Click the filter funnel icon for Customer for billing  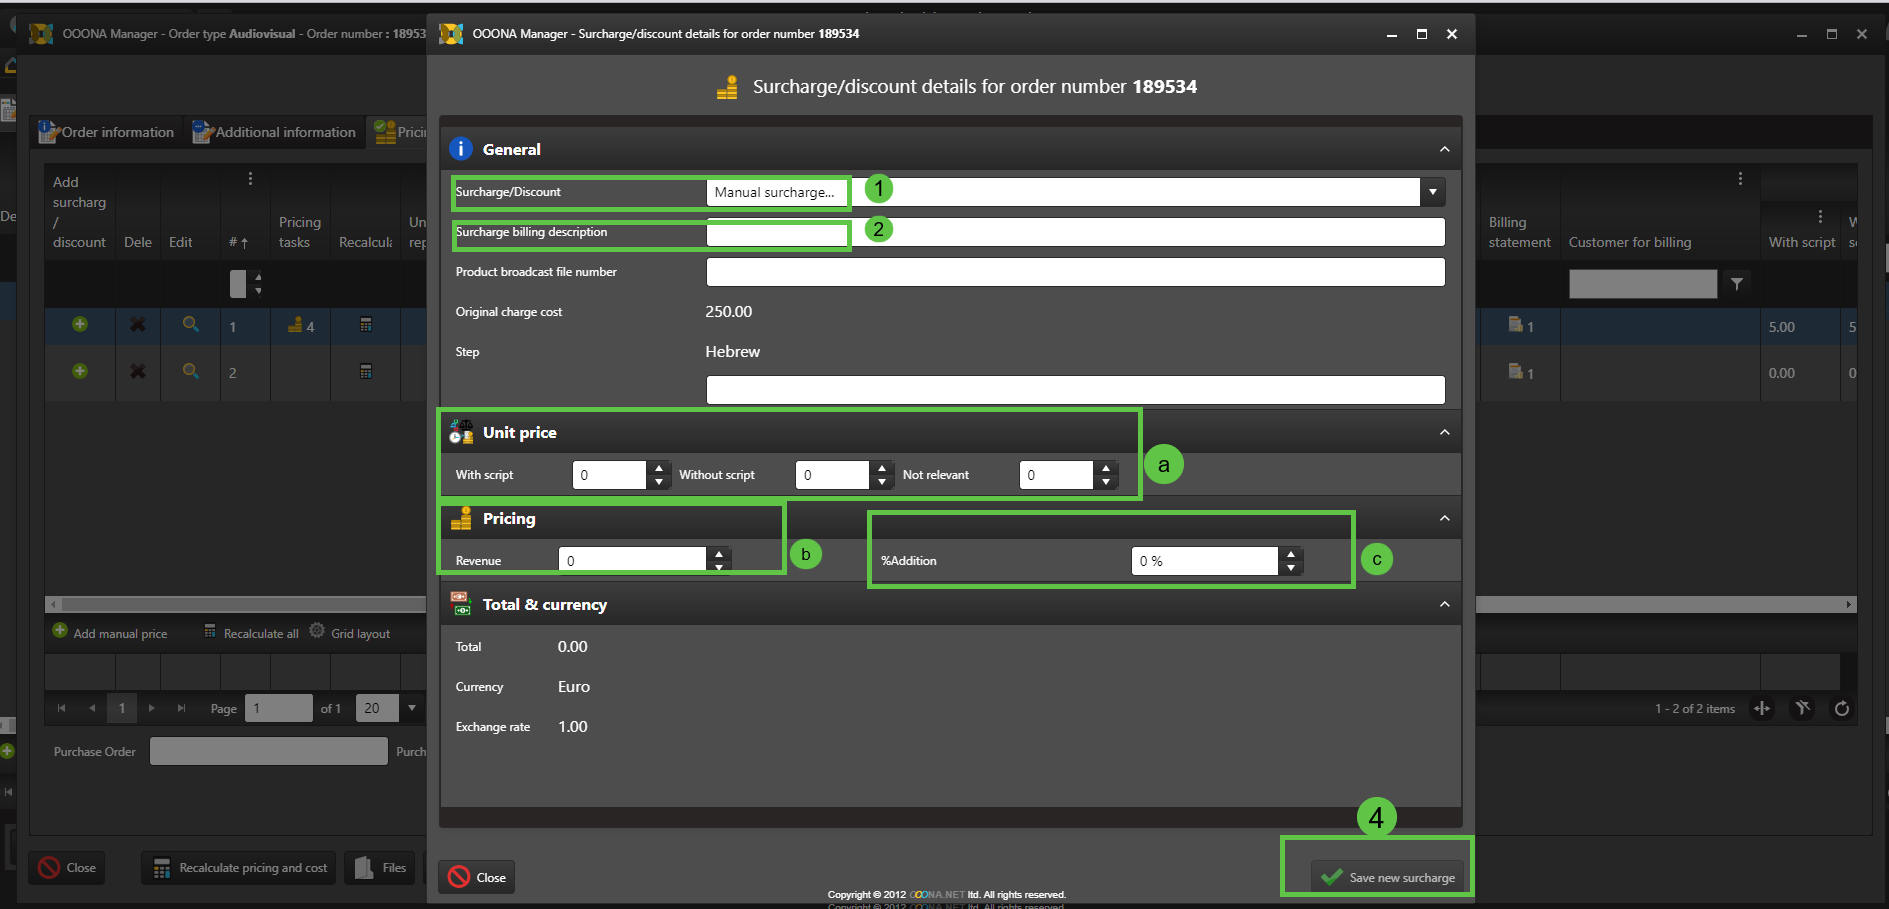tap(1737, 284)
